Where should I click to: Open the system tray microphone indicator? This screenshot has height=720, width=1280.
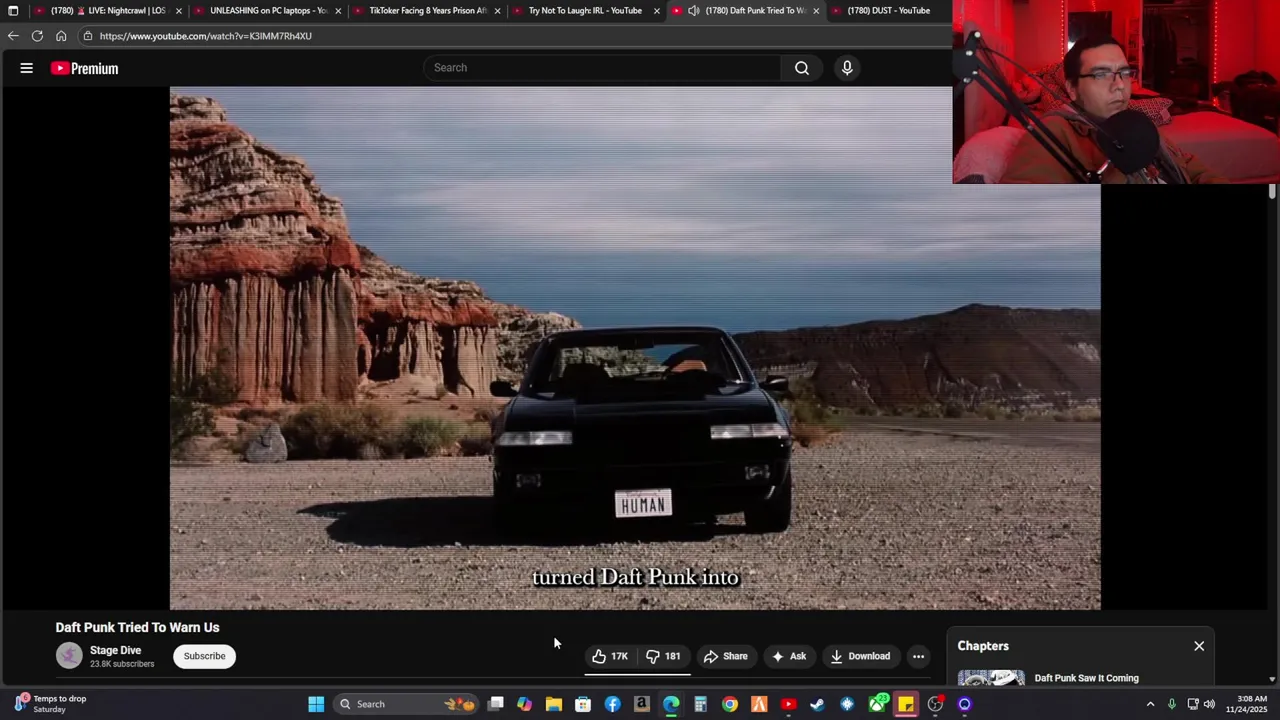[1171, 704]
